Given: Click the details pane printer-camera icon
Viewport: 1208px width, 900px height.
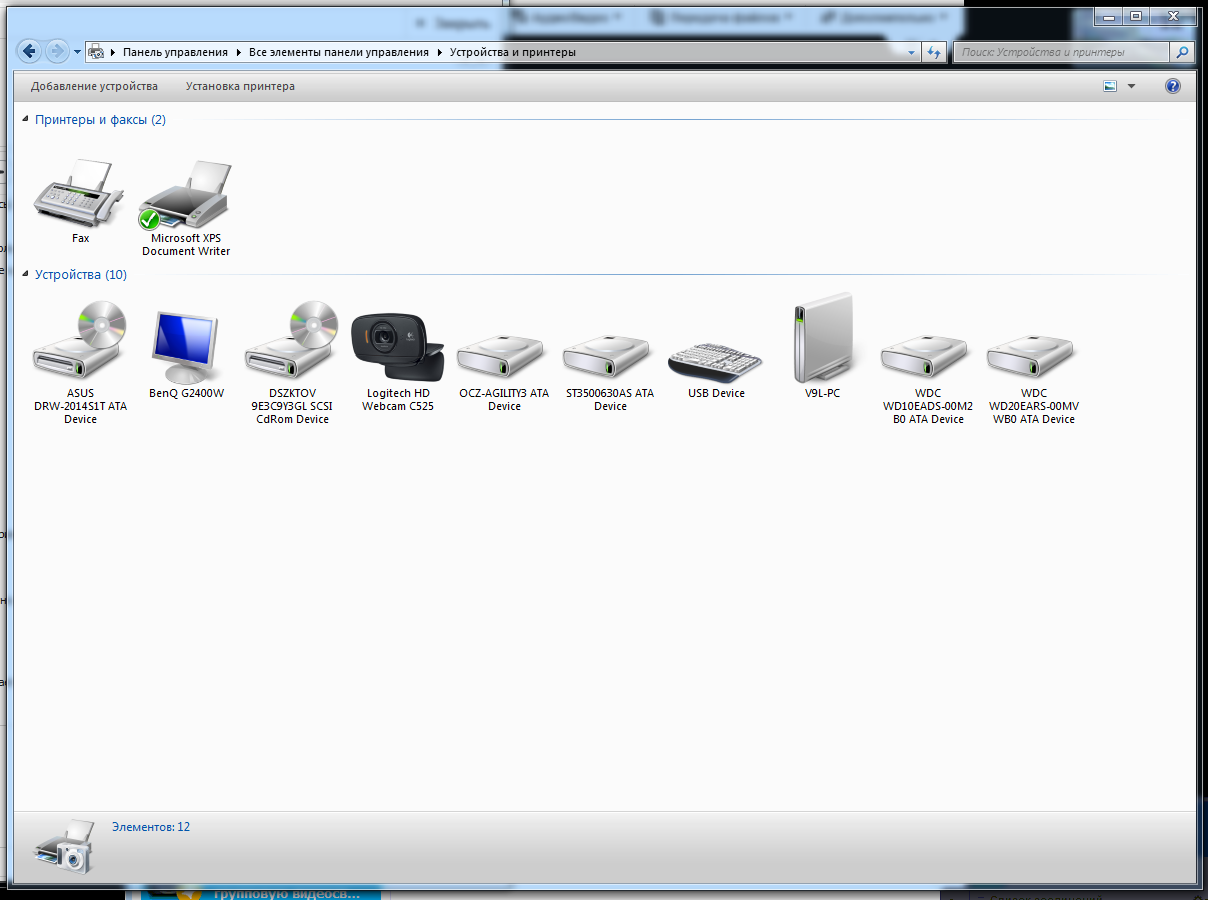Looking at the screenshot, I should click(x=64, y=845).
